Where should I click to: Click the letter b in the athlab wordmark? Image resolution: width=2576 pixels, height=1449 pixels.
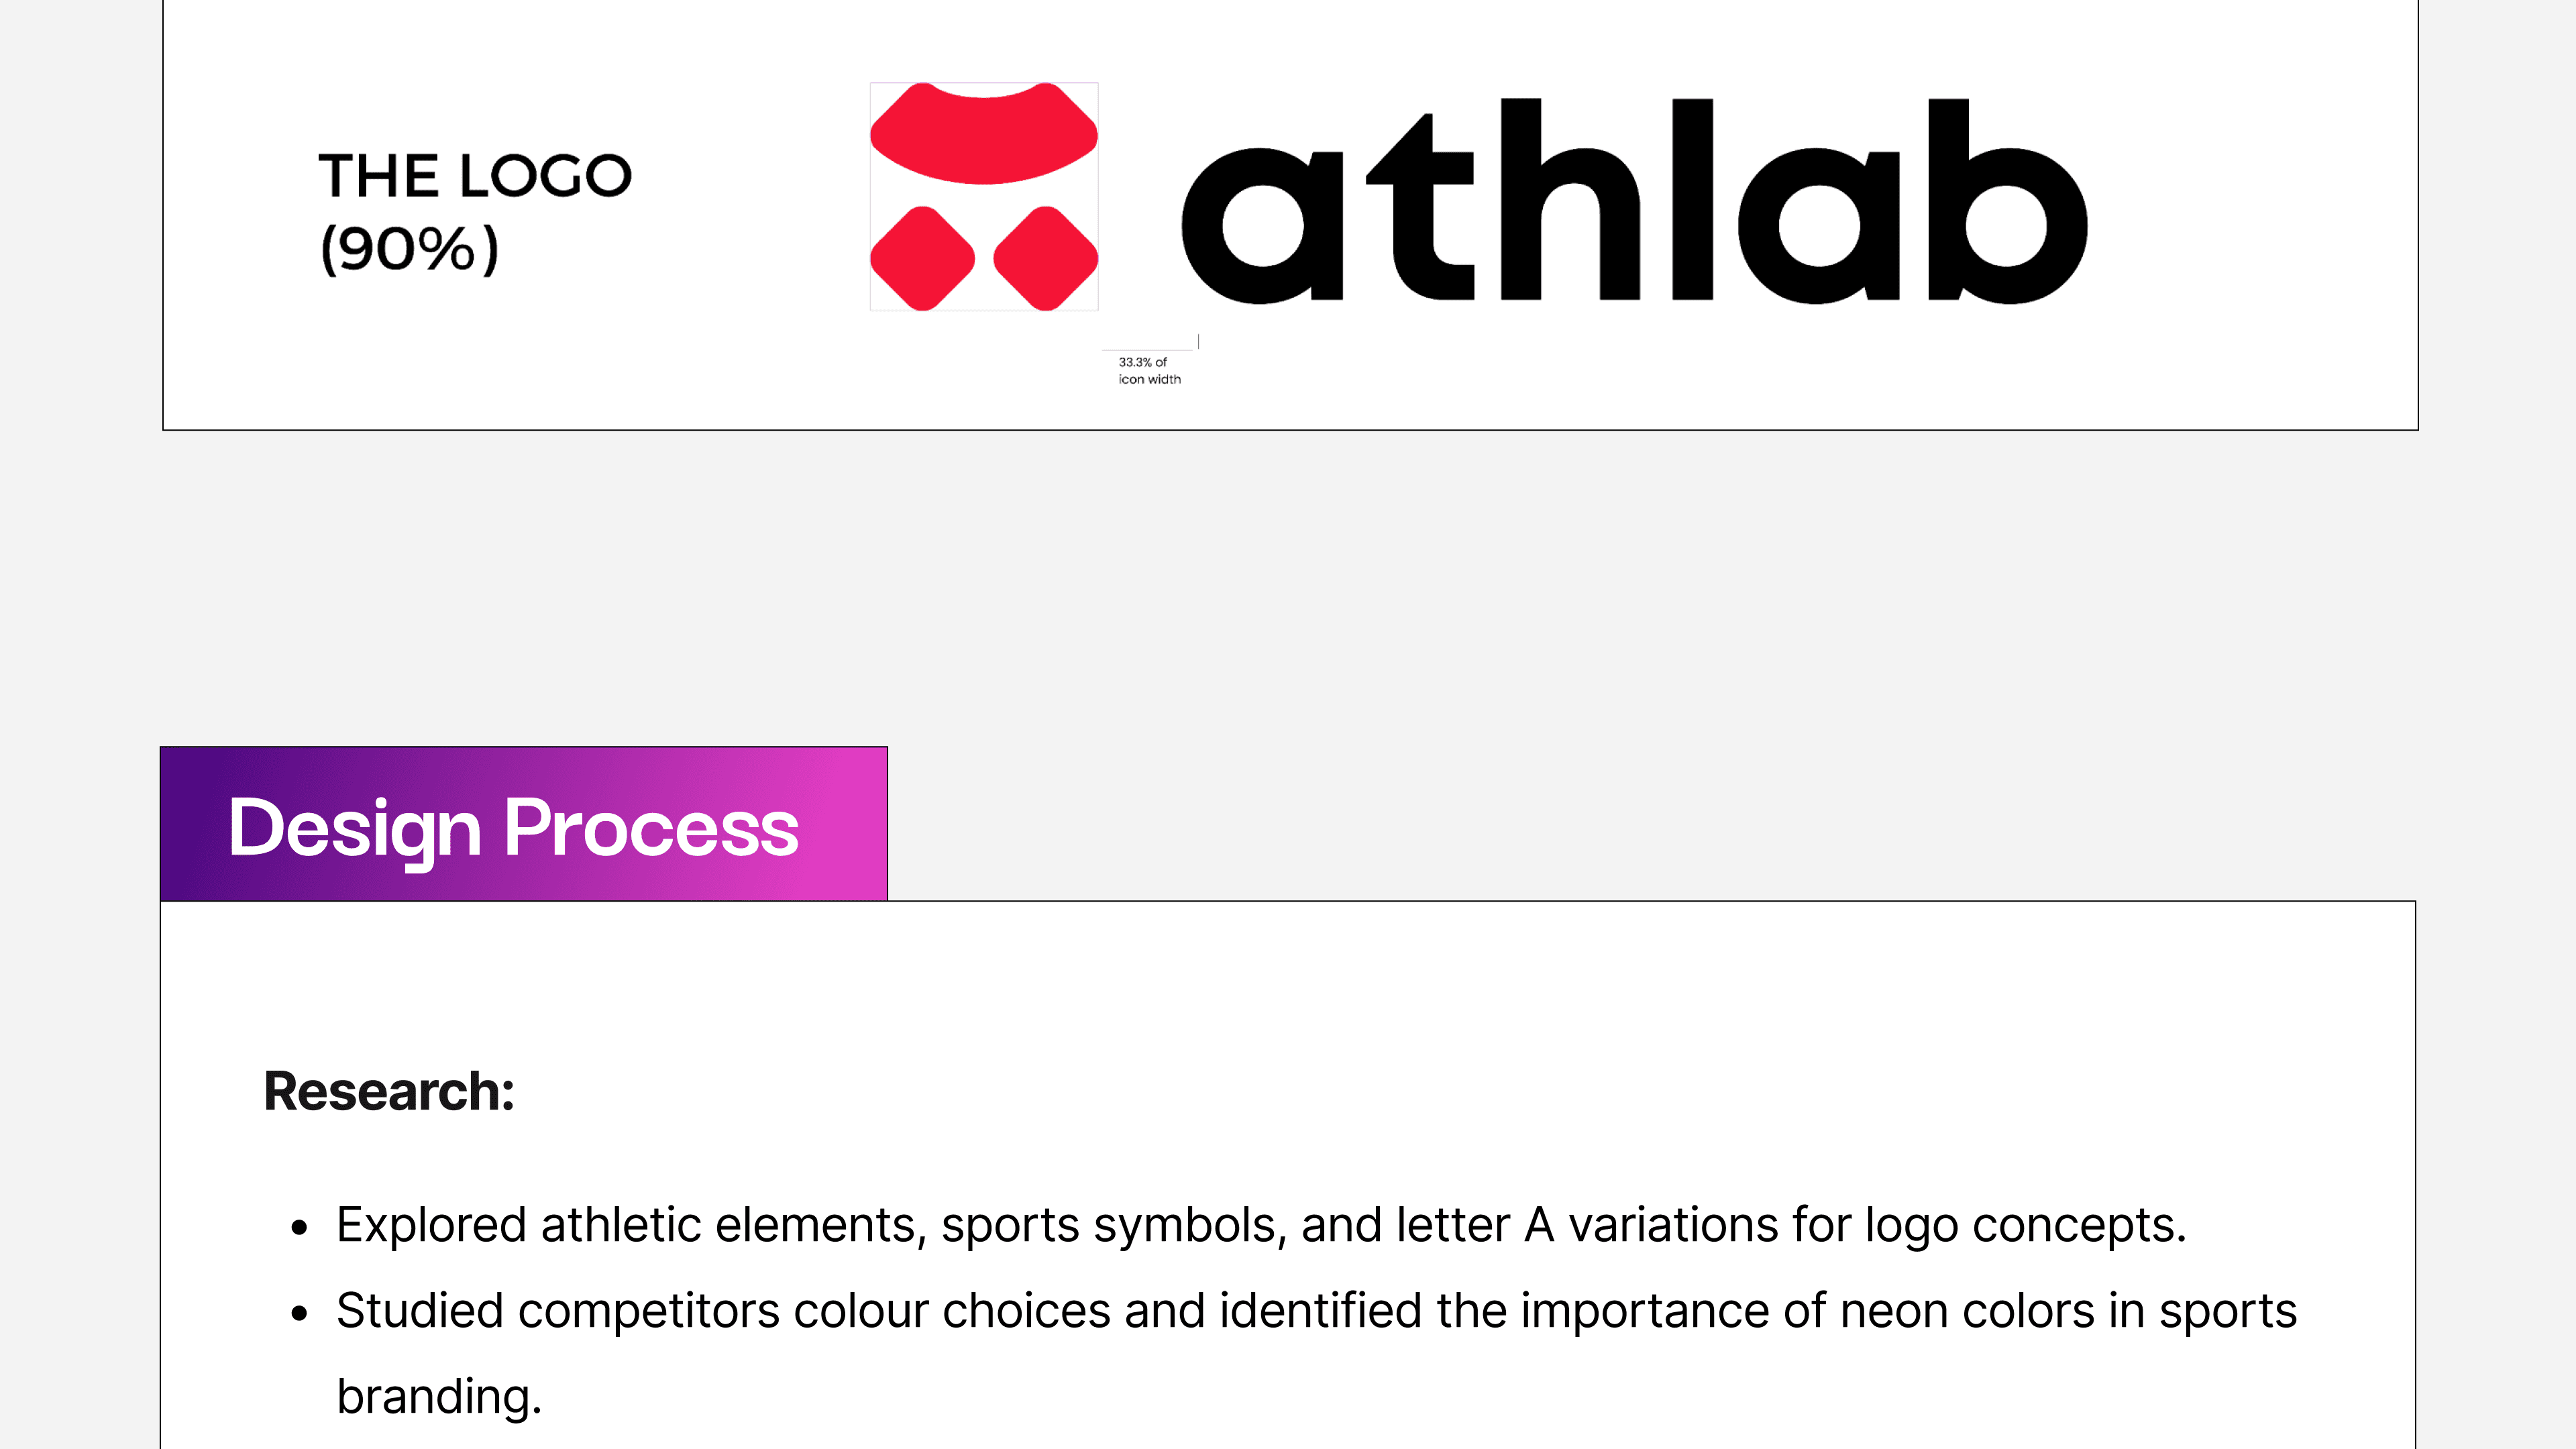coord(2007,201)
